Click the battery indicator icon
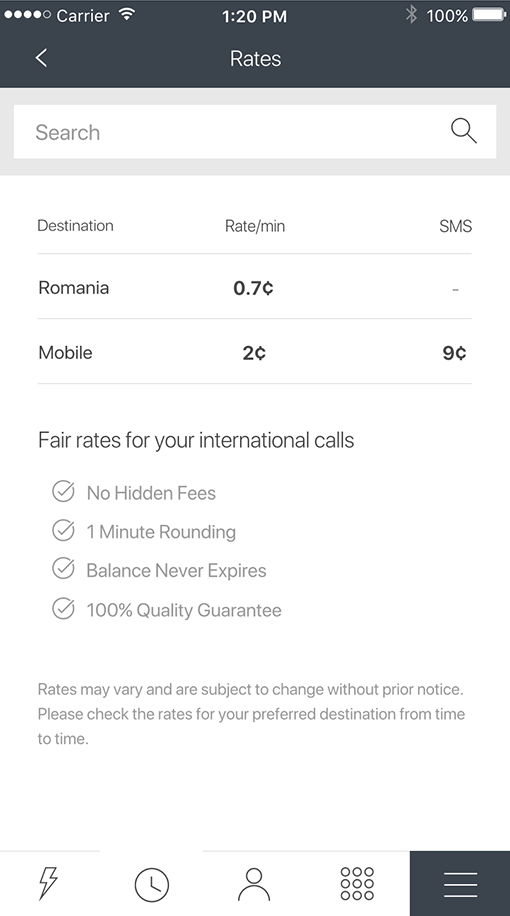This screenshot has height=916, width=510. click(x=488, y=15)
